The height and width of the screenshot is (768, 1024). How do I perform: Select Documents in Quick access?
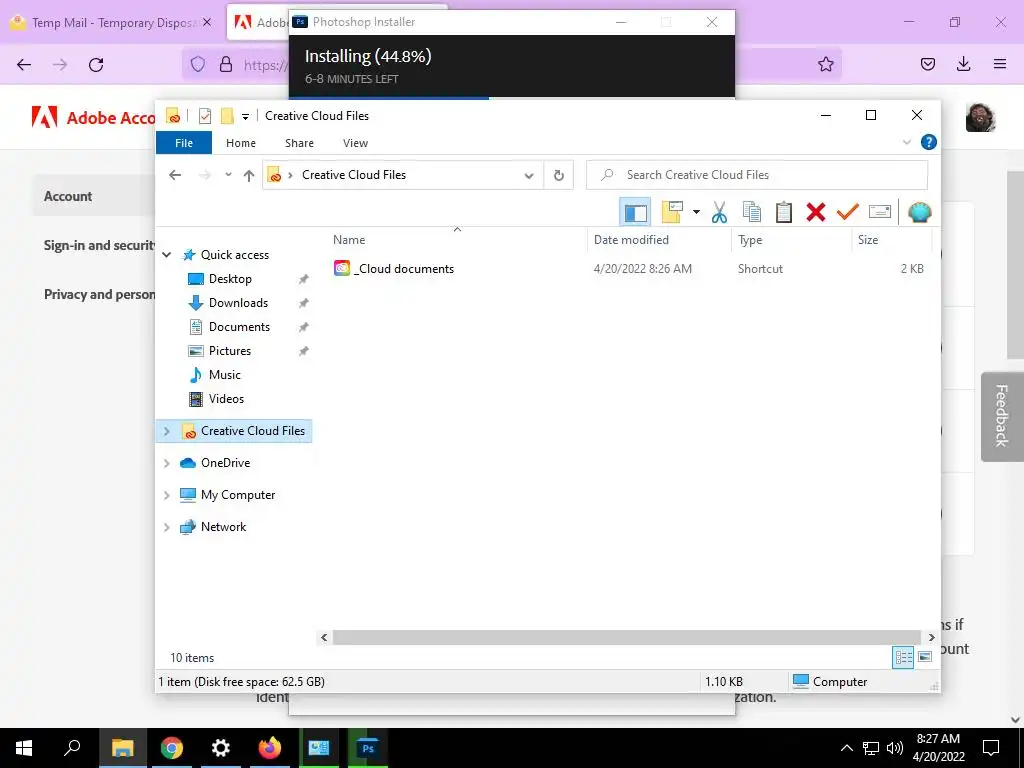[x=239, y=327]
